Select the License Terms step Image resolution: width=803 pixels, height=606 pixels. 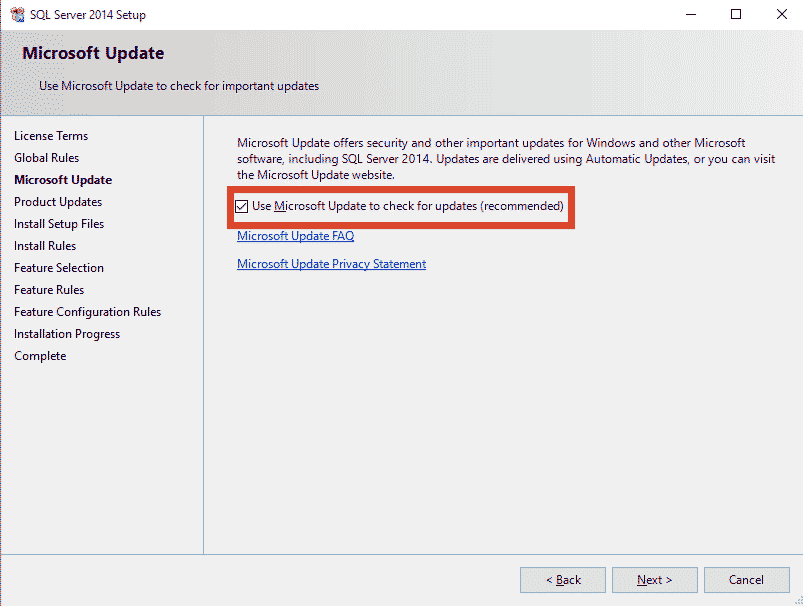pyautogui.click(x=51, y=135)
